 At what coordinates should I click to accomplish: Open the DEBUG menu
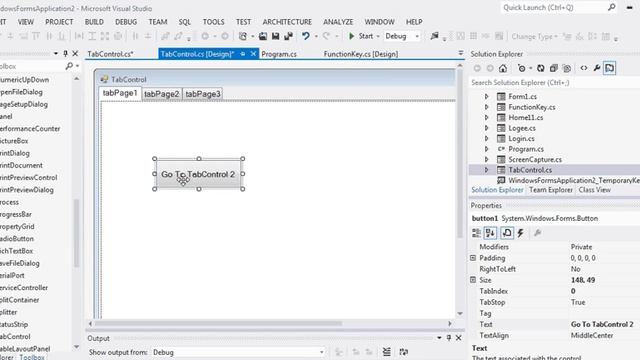[x=126, y=22]
